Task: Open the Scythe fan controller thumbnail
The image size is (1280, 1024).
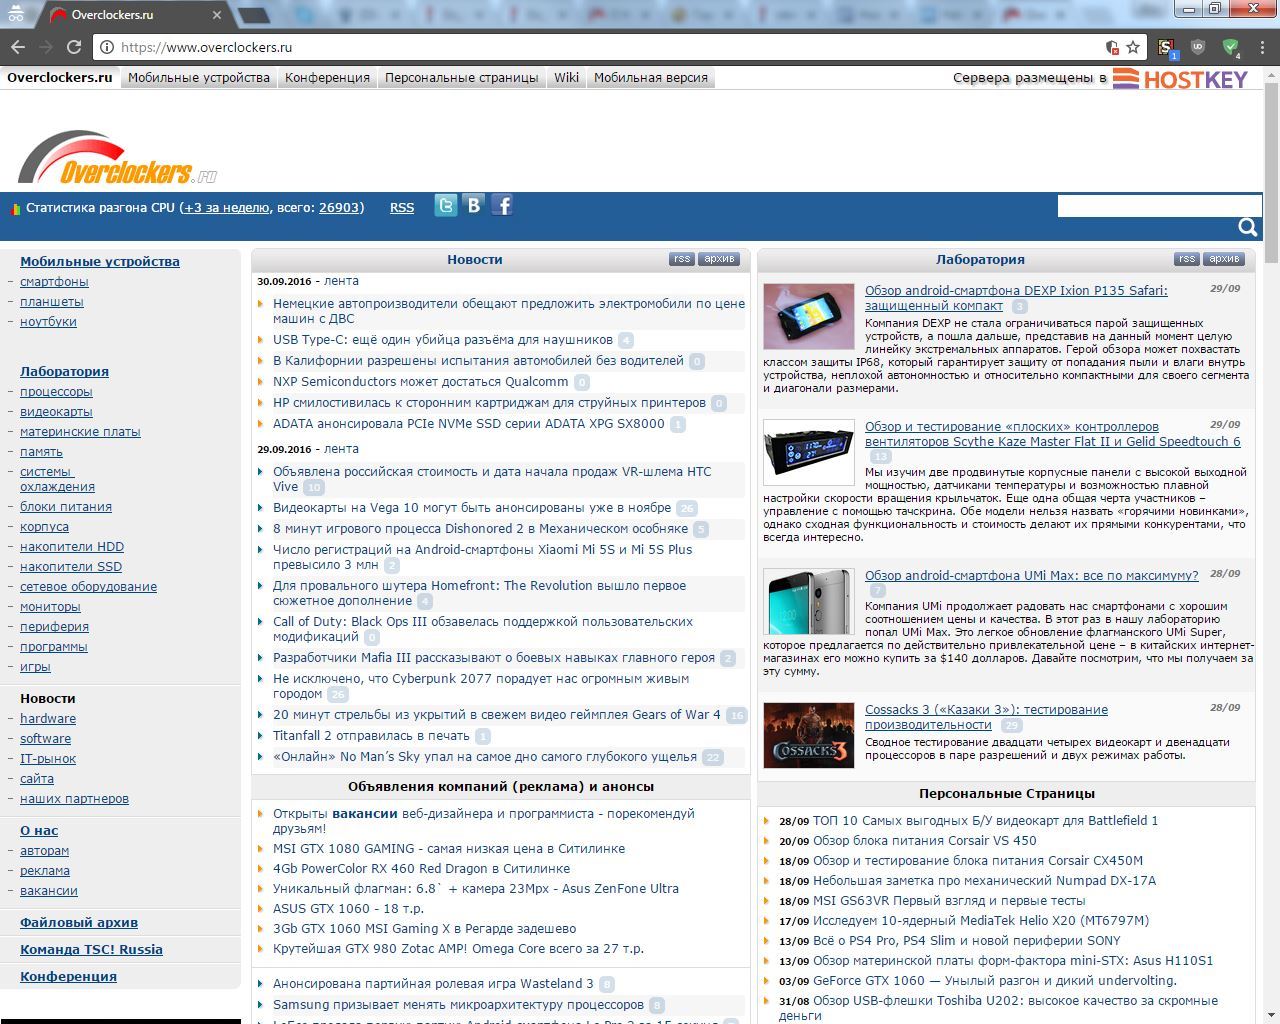Action: [809, 452]
